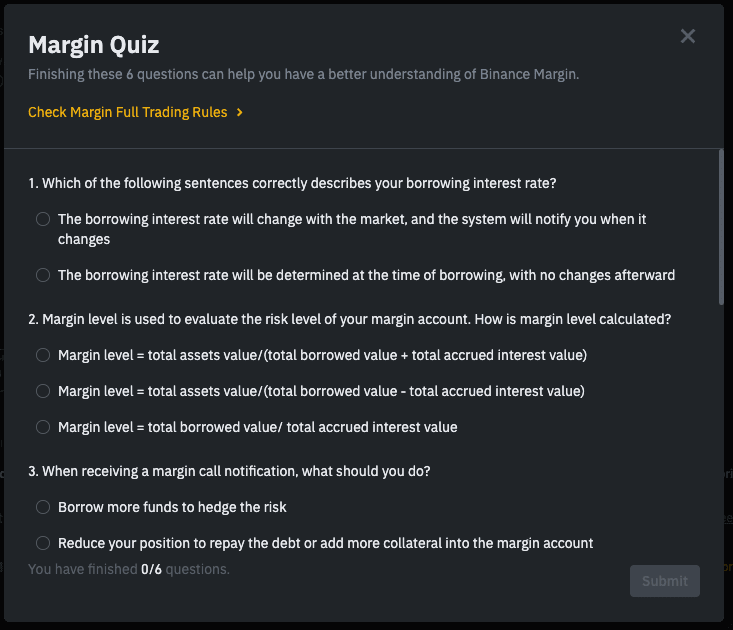Click the chevron beside Margin Full Trading Rules
The height and width of the screenshot is (630, 733).
(240, 112)
